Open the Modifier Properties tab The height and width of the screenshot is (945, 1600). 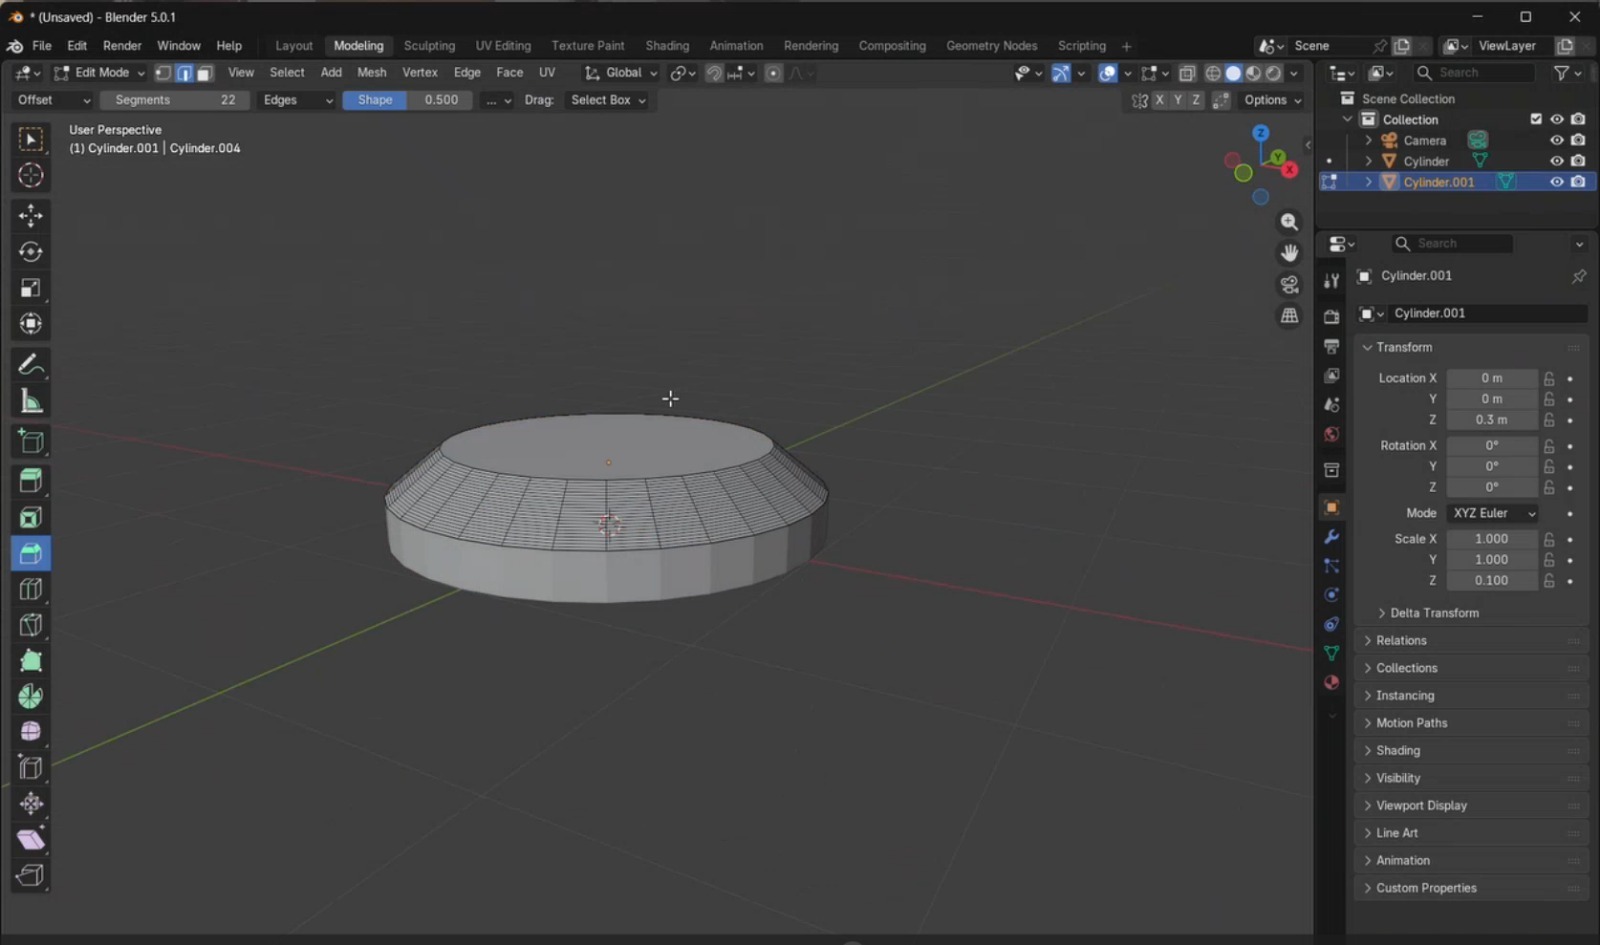pos(1331,538)
